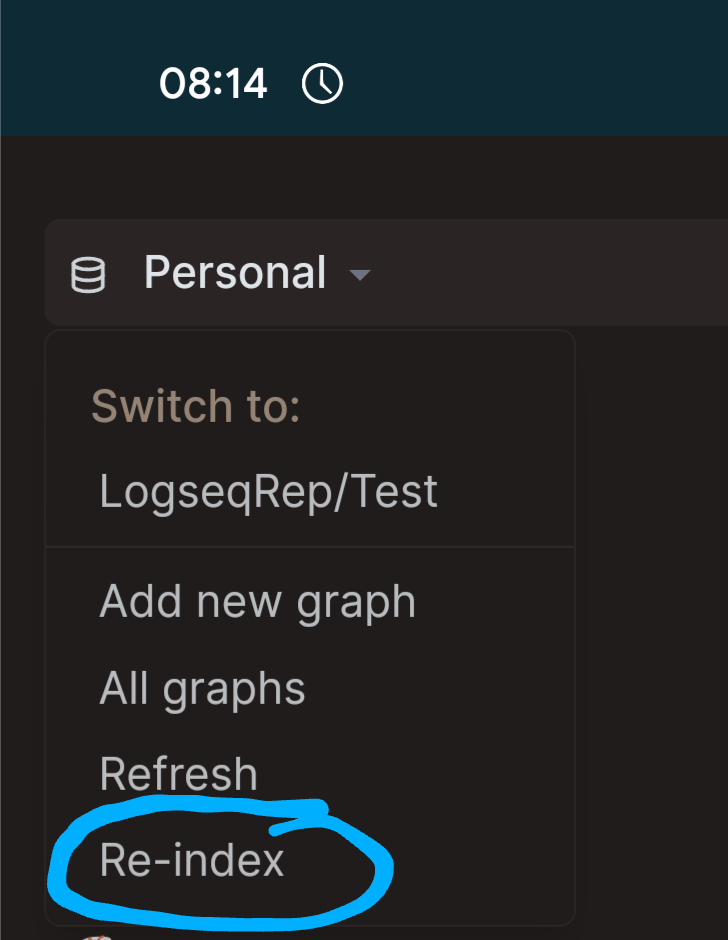Click the database icon left of Personal

point(88,275)
